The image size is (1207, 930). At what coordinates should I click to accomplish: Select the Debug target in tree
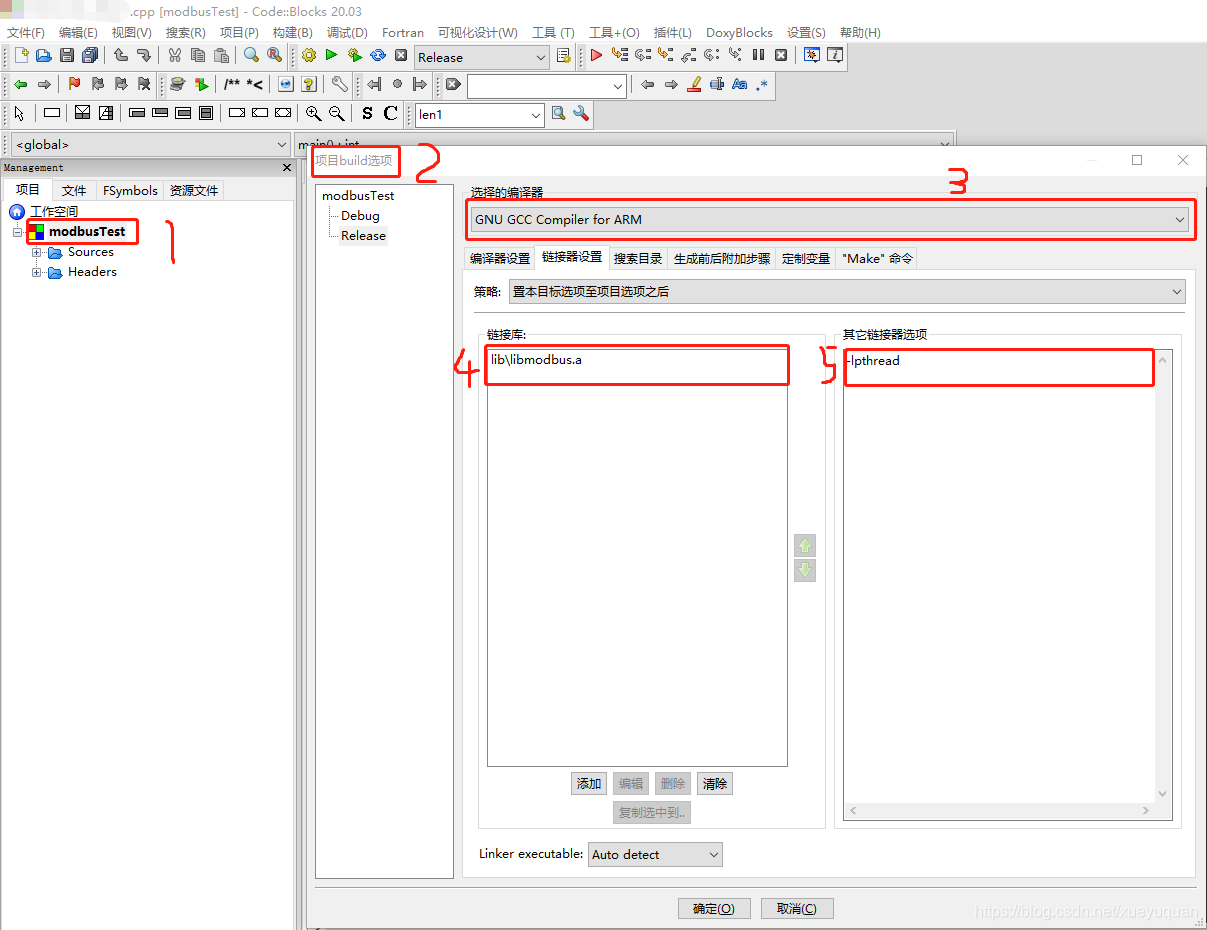[x=360, y=216]
